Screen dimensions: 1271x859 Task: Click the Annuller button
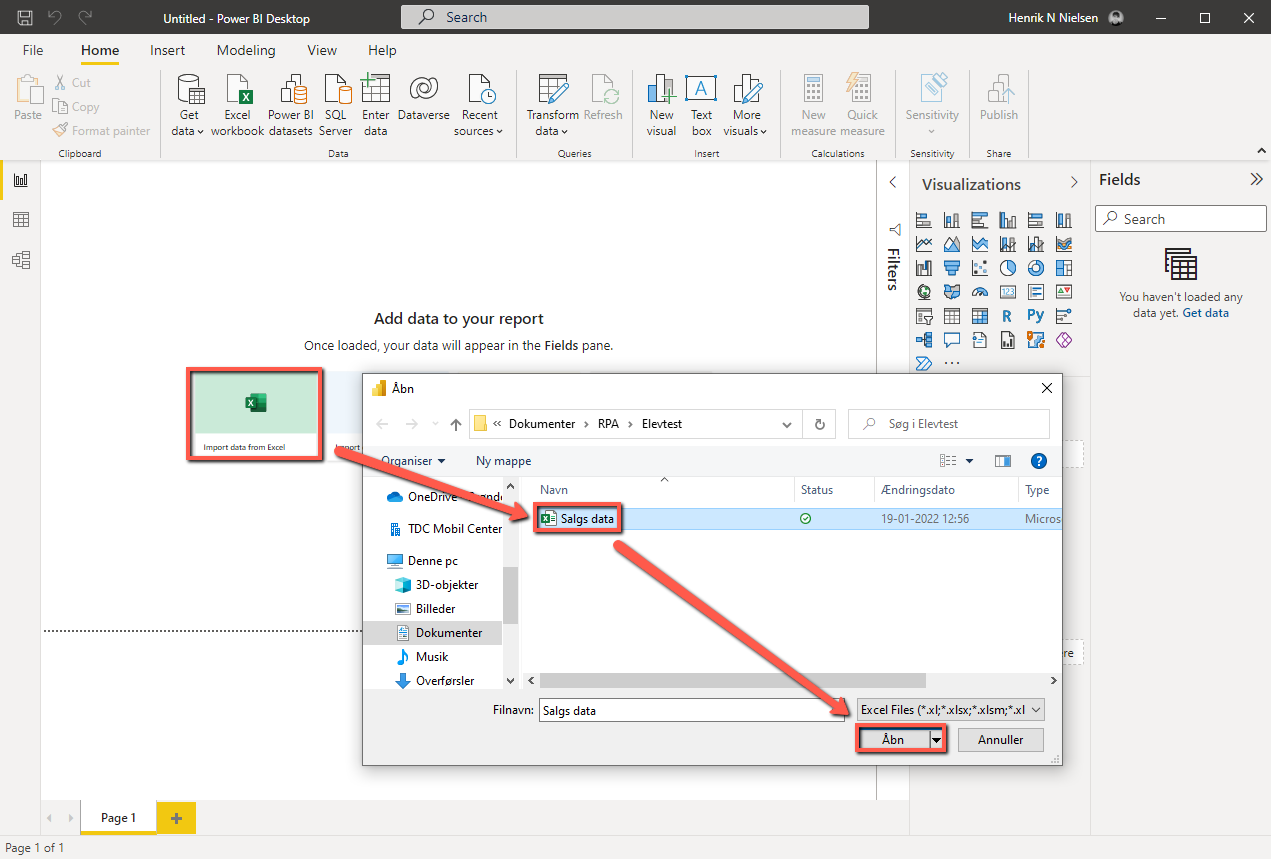click(1000, 740)
